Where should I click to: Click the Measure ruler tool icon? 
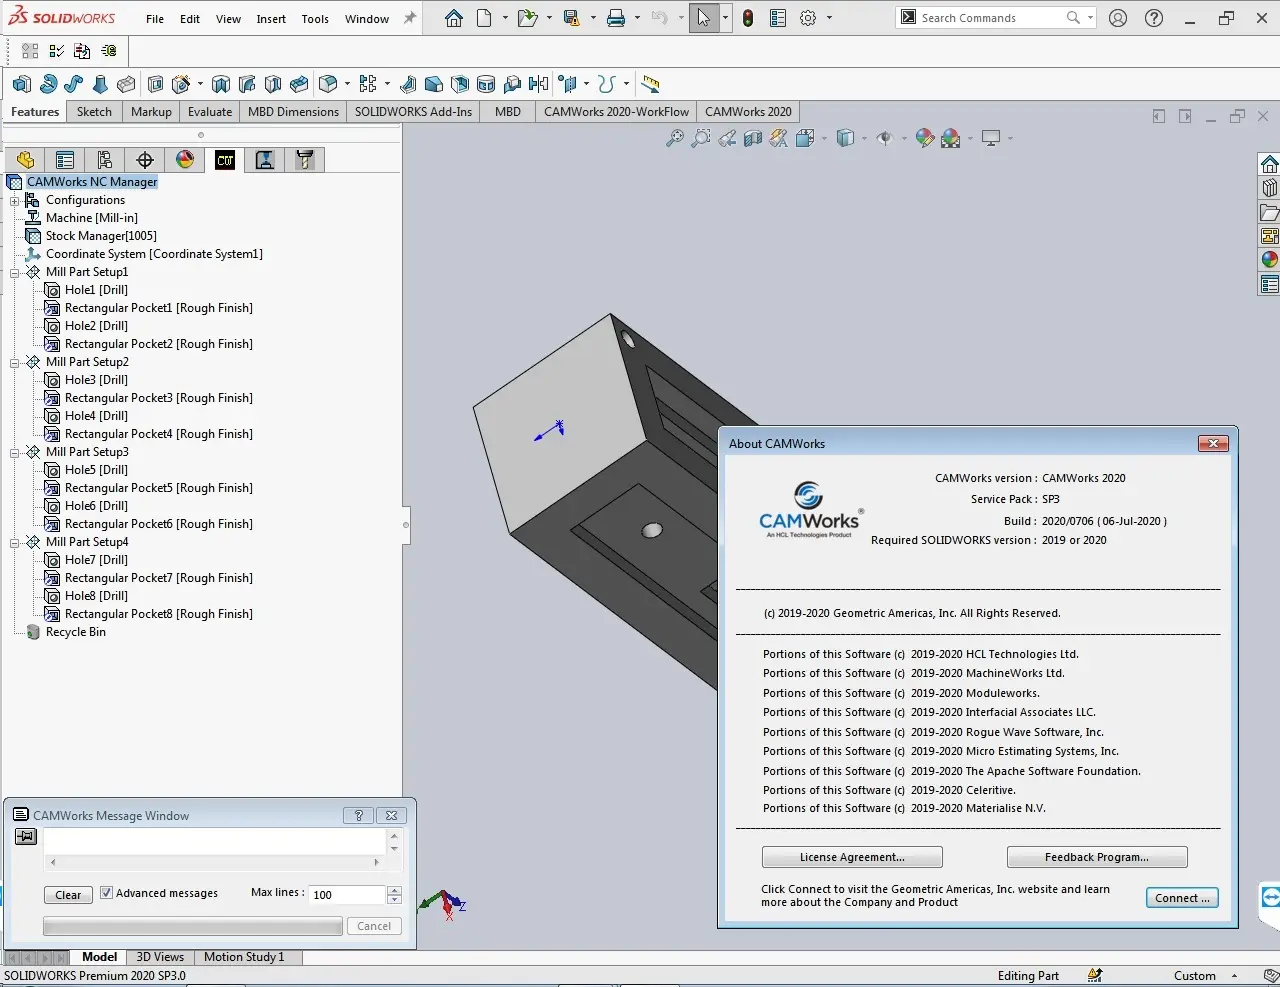(x=651, y=84)
